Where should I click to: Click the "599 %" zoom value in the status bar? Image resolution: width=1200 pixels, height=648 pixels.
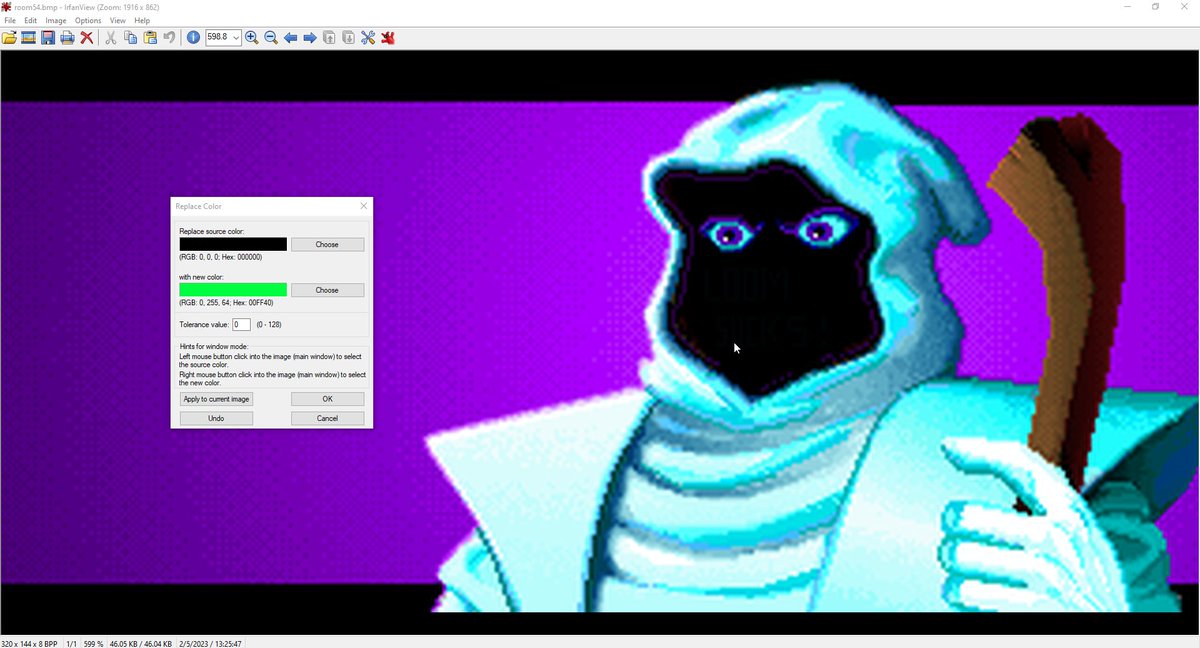93,643
